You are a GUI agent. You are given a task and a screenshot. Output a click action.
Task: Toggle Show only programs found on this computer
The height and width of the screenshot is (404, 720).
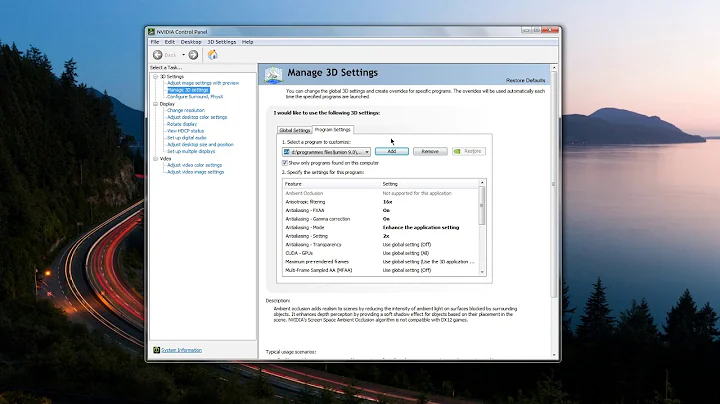(285, 163)
